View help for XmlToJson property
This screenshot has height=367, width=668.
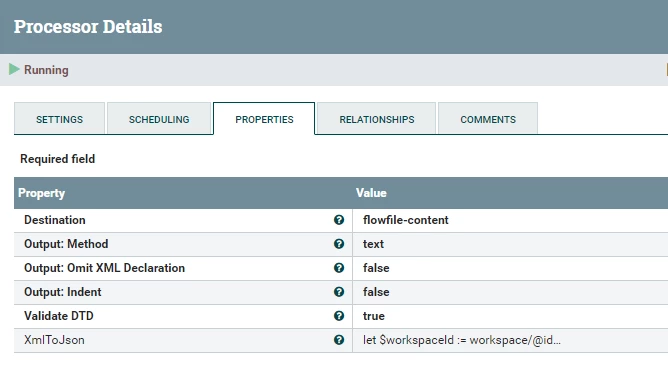[x=339, y=340]
